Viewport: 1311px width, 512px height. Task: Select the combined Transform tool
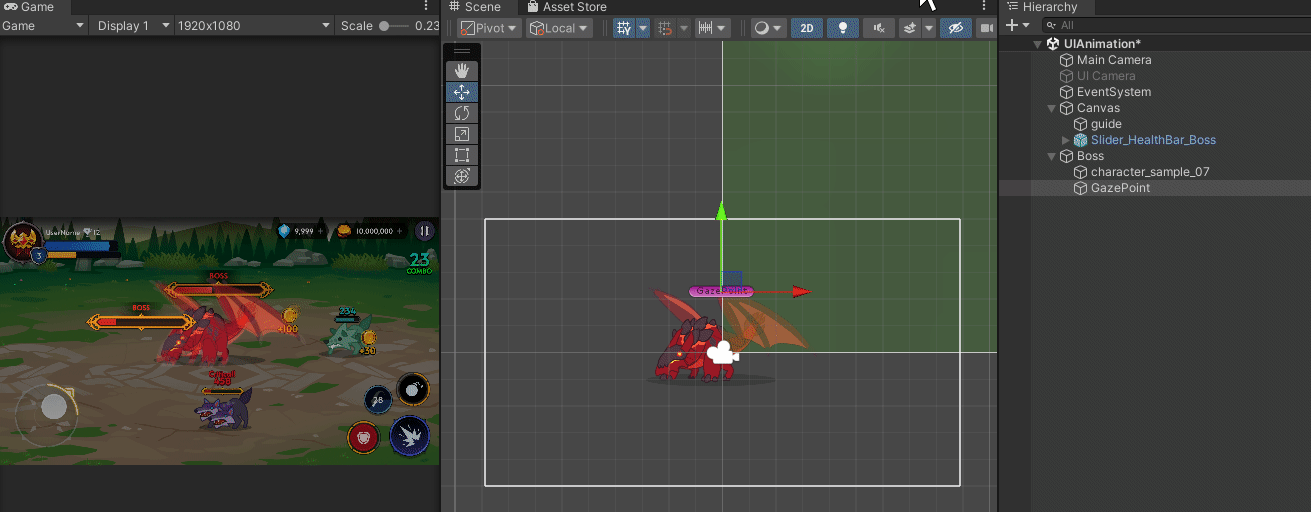coord(461,176)
